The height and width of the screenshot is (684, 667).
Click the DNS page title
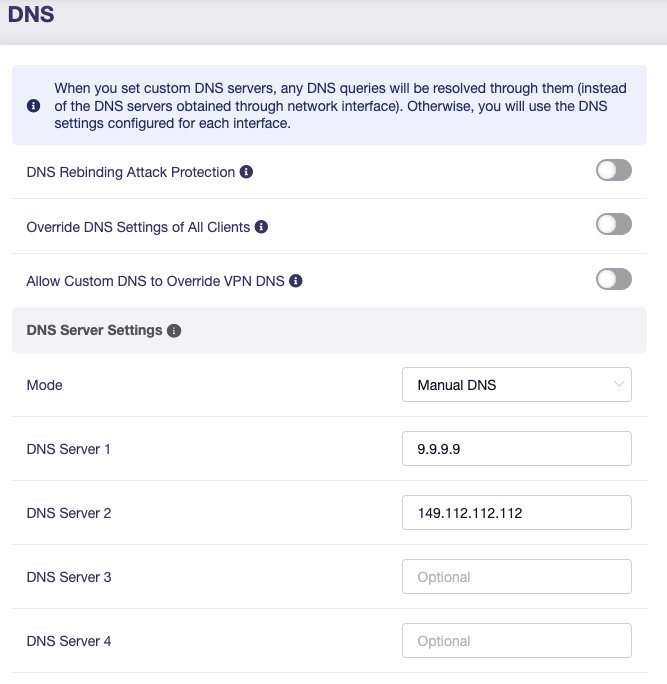pyautogui.click(x=31, y=16)
